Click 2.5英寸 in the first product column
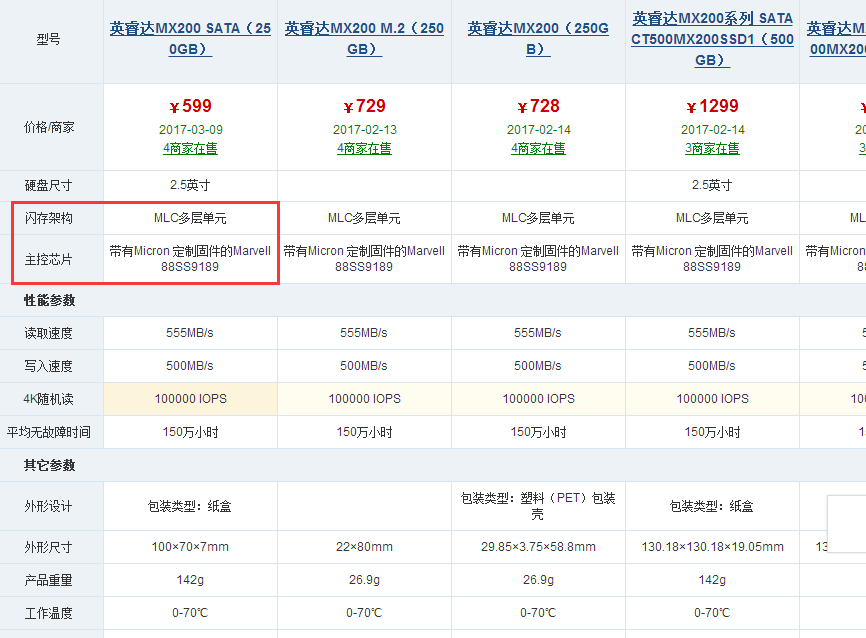The image size is (866, 638). 190,185
